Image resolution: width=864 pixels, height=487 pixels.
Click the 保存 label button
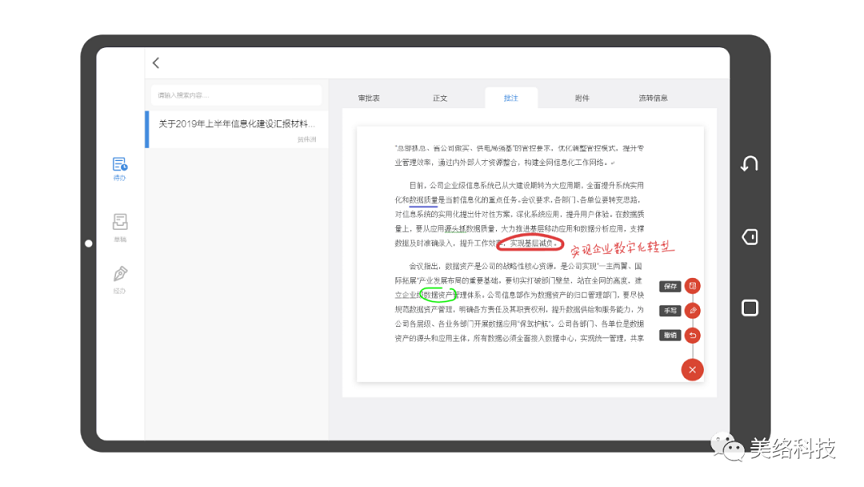[x=670, y=286]
